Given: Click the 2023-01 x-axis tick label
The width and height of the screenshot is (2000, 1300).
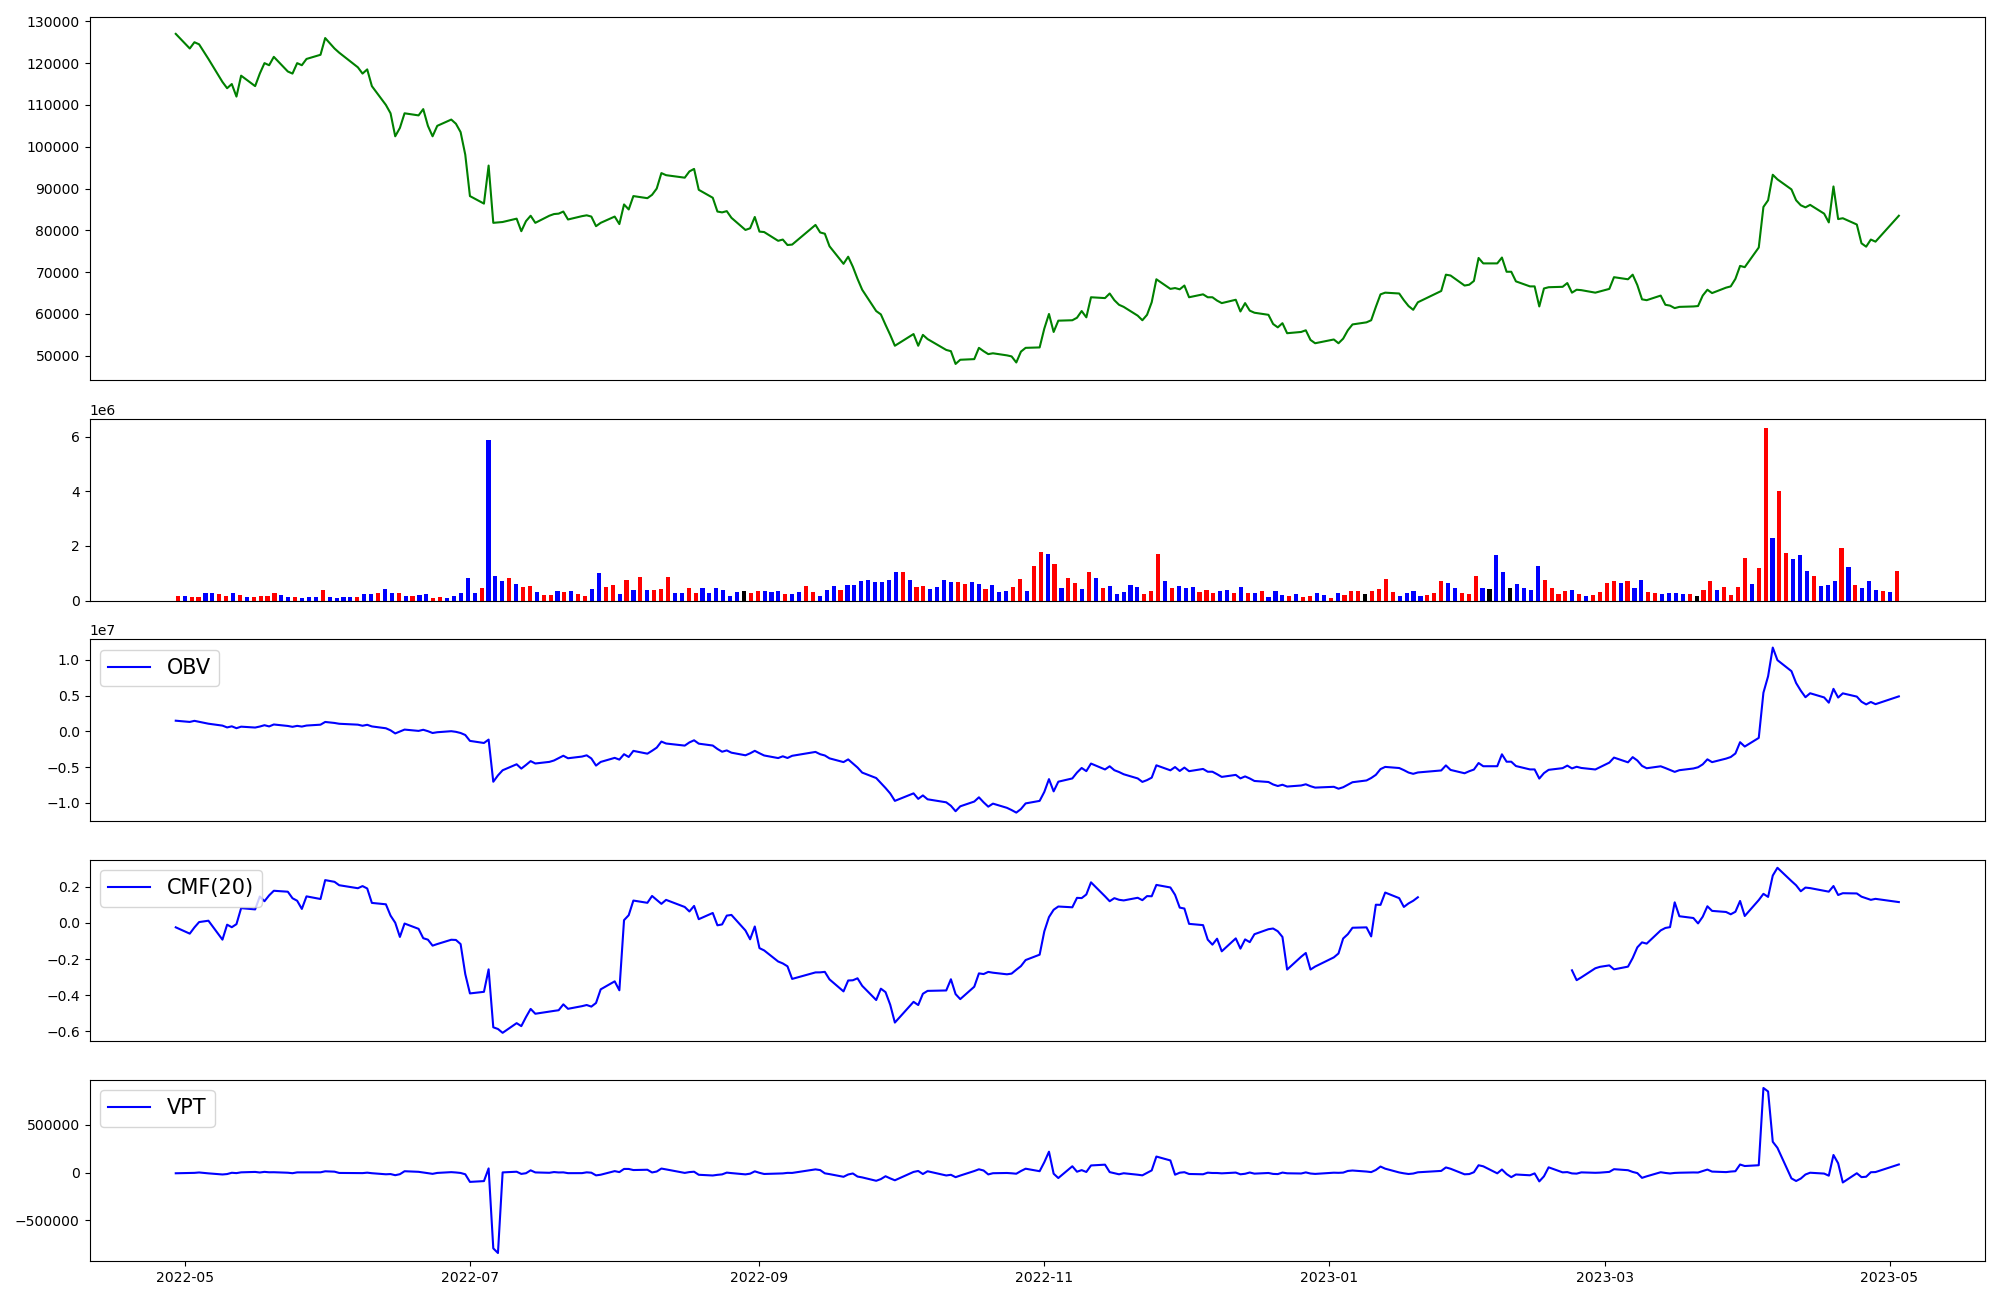Looking at the screenshot, I should (x=1329, y=1277).
